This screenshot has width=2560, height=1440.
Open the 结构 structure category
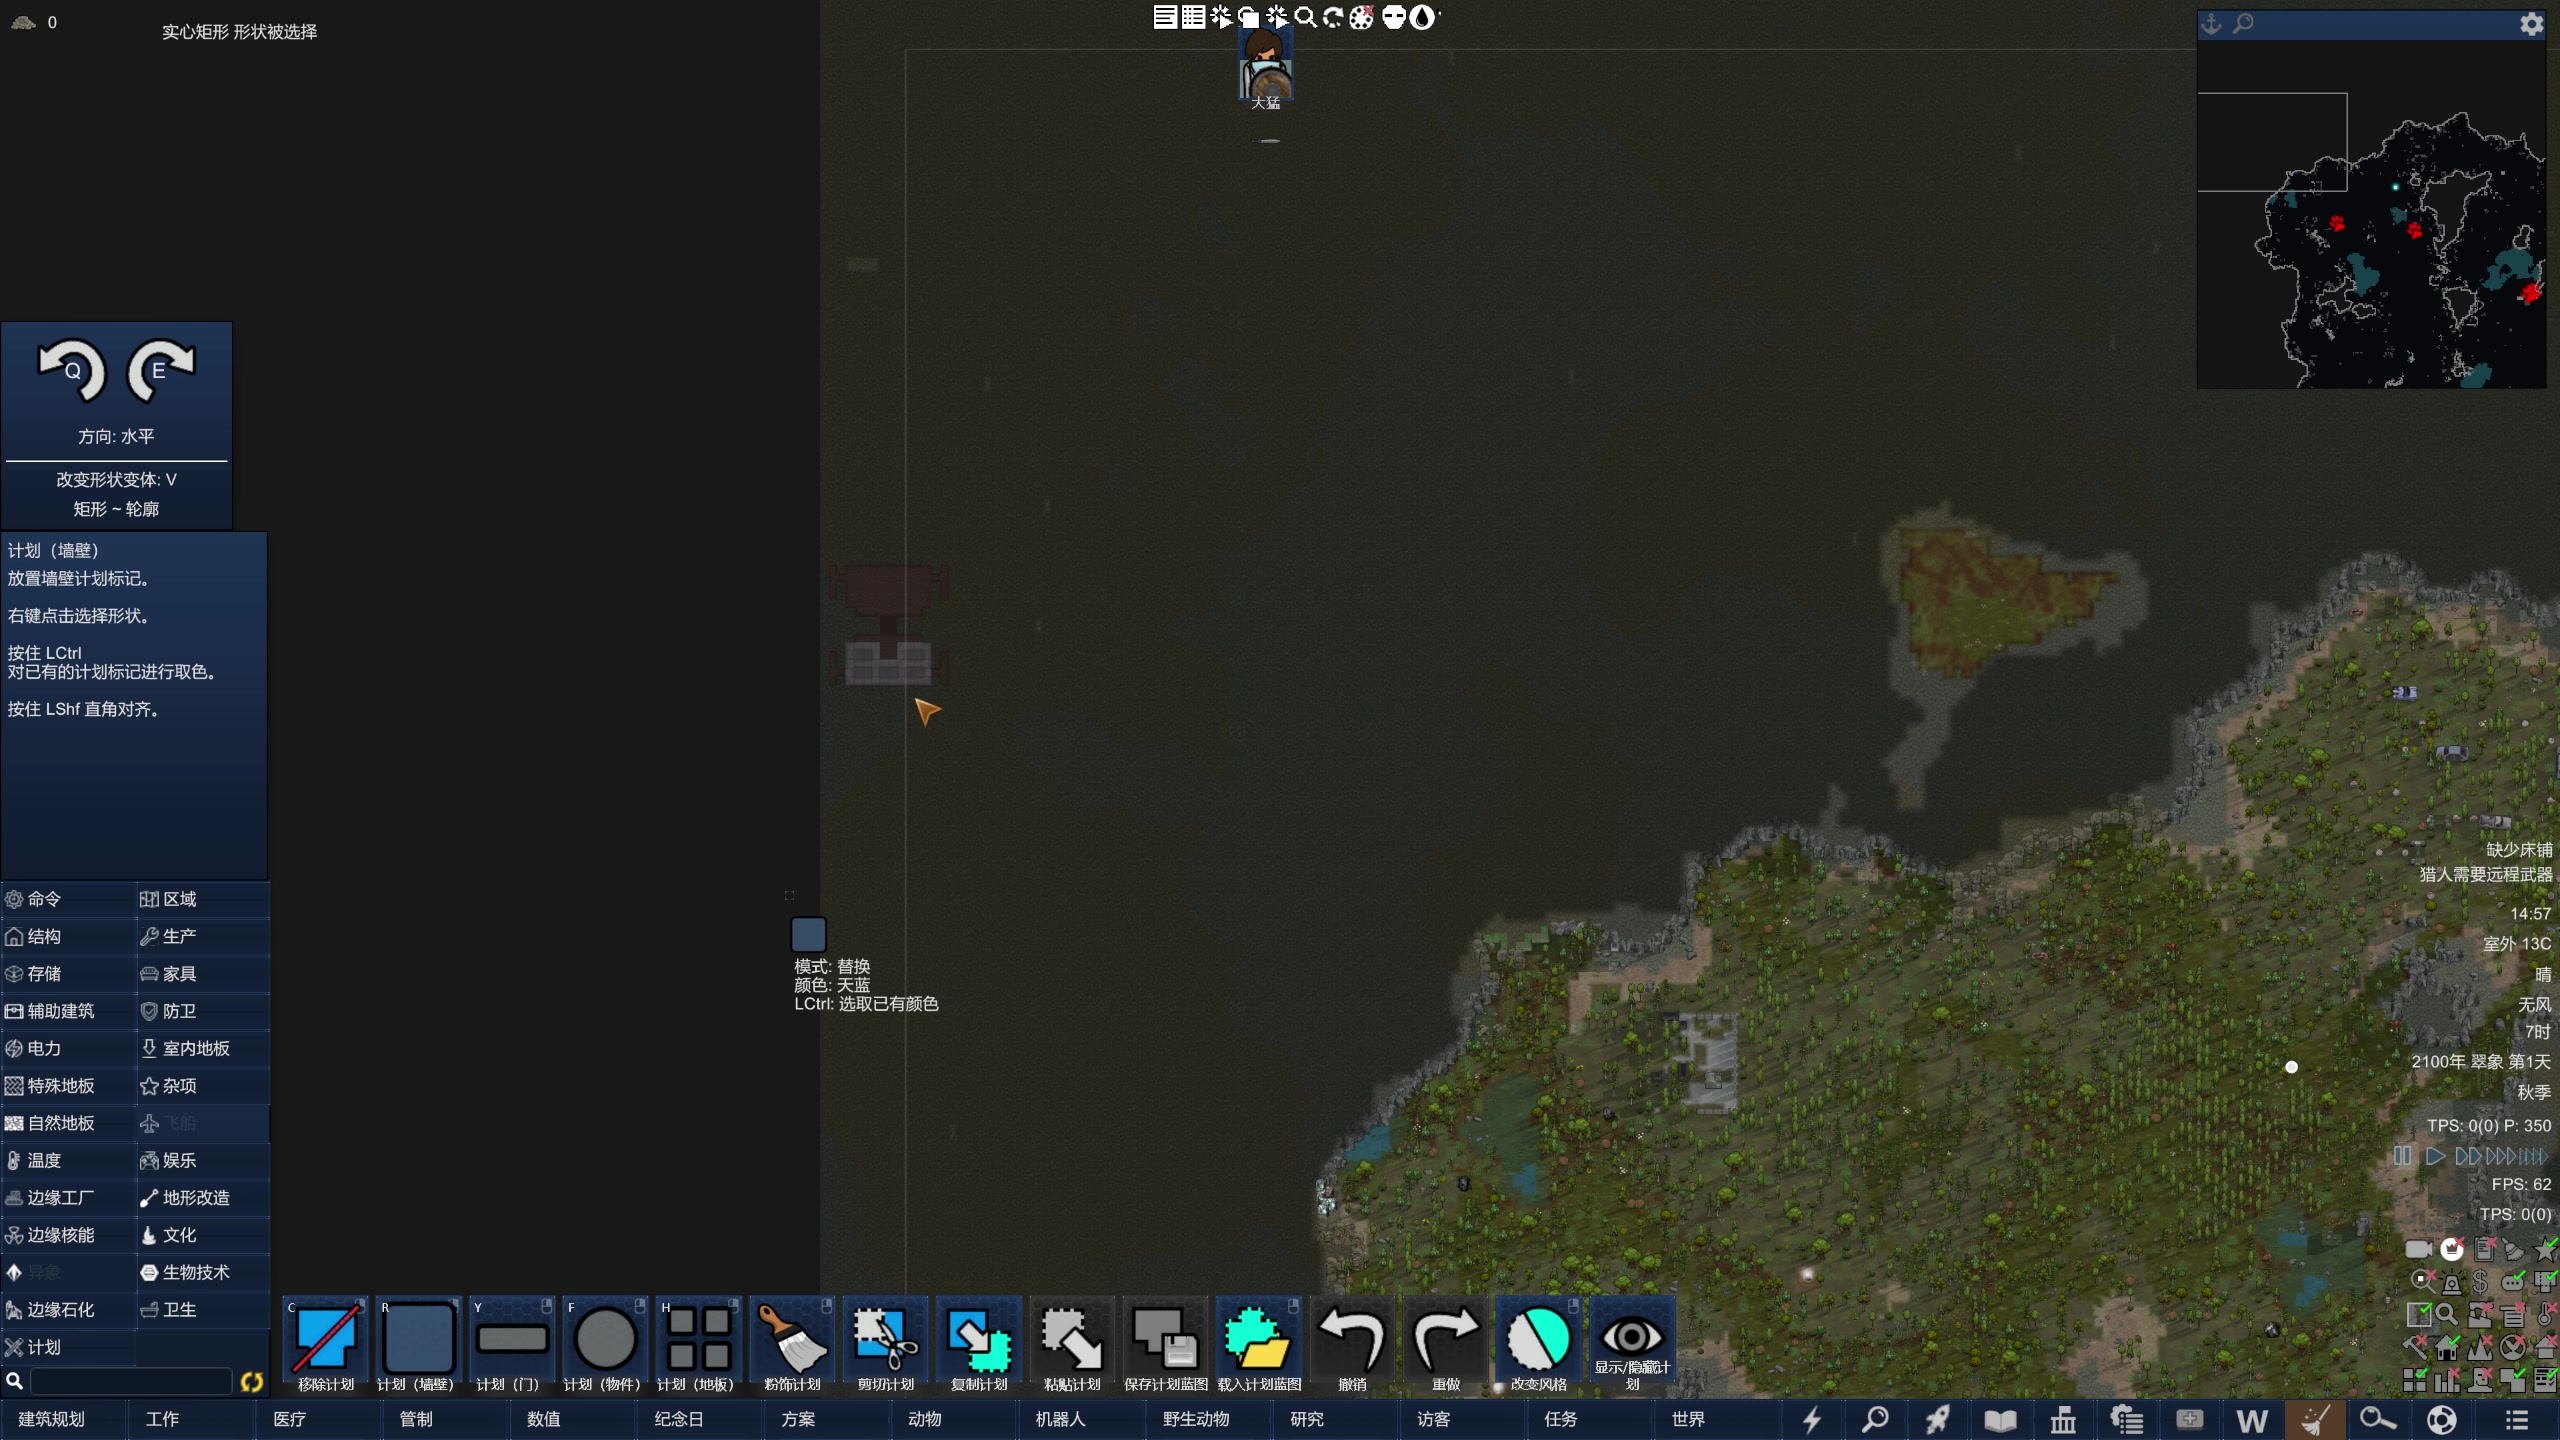(x=67, y=936)
